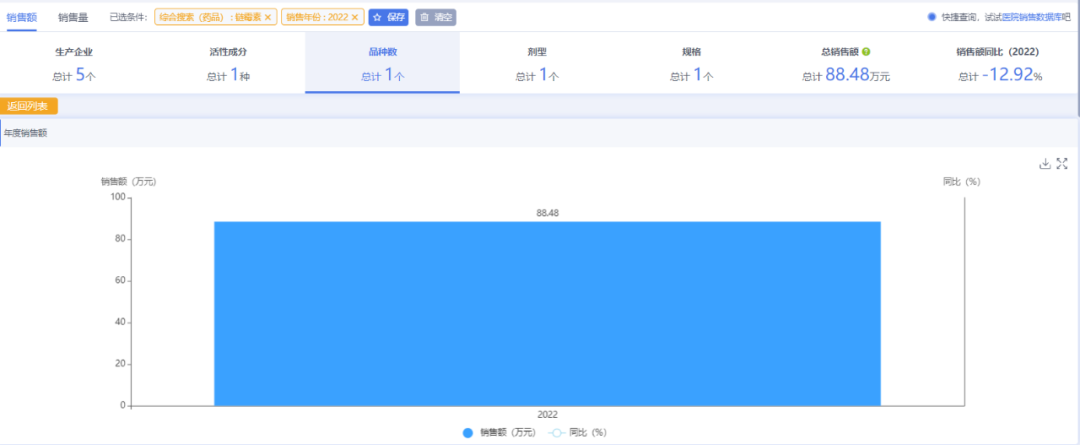Switch to the 销售额 tab

point(21,17)
